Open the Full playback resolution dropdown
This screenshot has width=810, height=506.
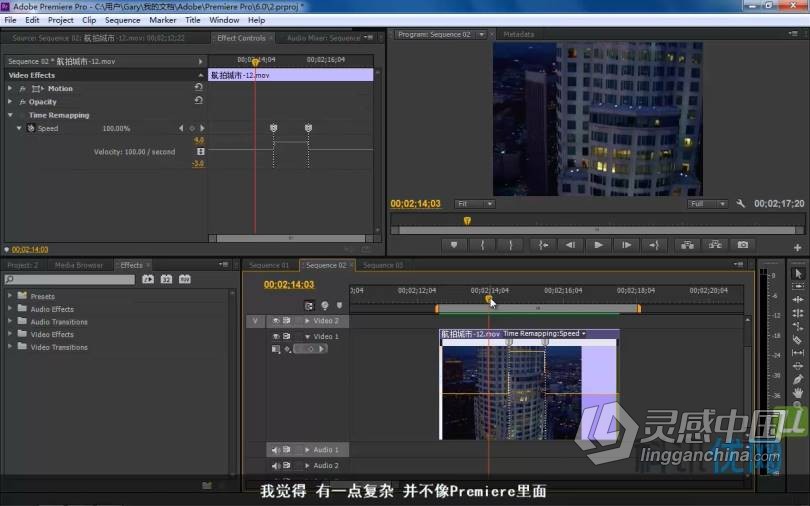[x=708, y=204]
